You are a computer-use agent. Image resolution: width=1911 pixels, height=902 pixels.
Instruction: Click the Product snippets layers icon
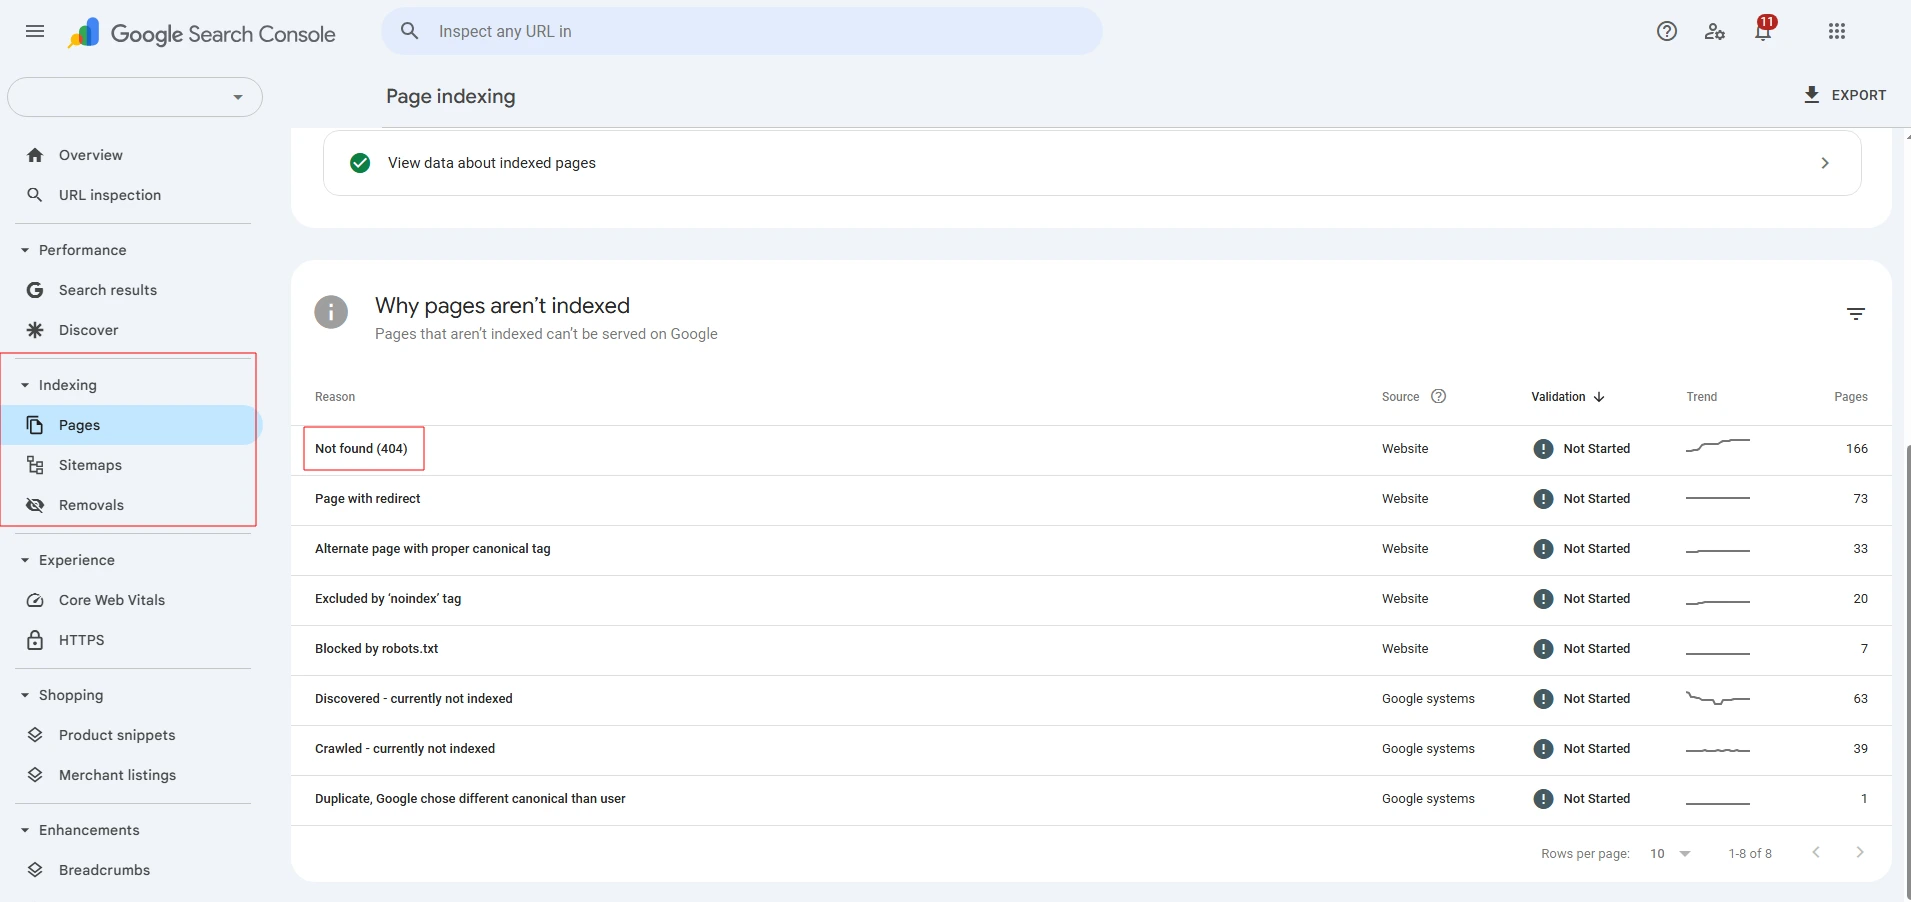[35, 735]
